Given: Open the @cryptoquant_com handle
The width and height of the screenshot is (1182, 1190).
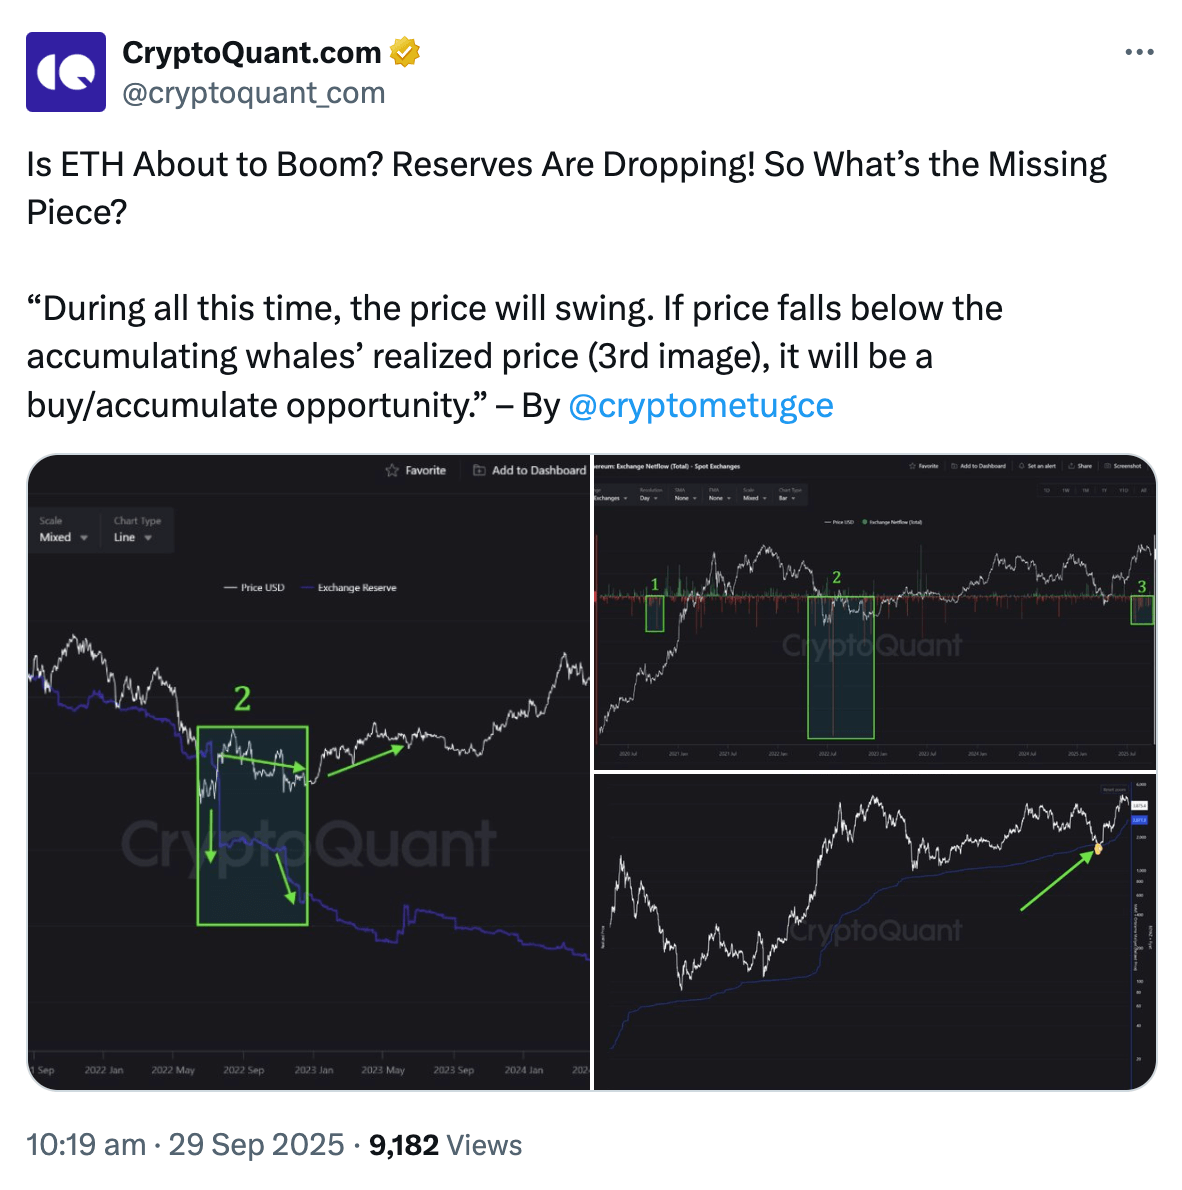Looking at the screenshot, I should [253, 93].
